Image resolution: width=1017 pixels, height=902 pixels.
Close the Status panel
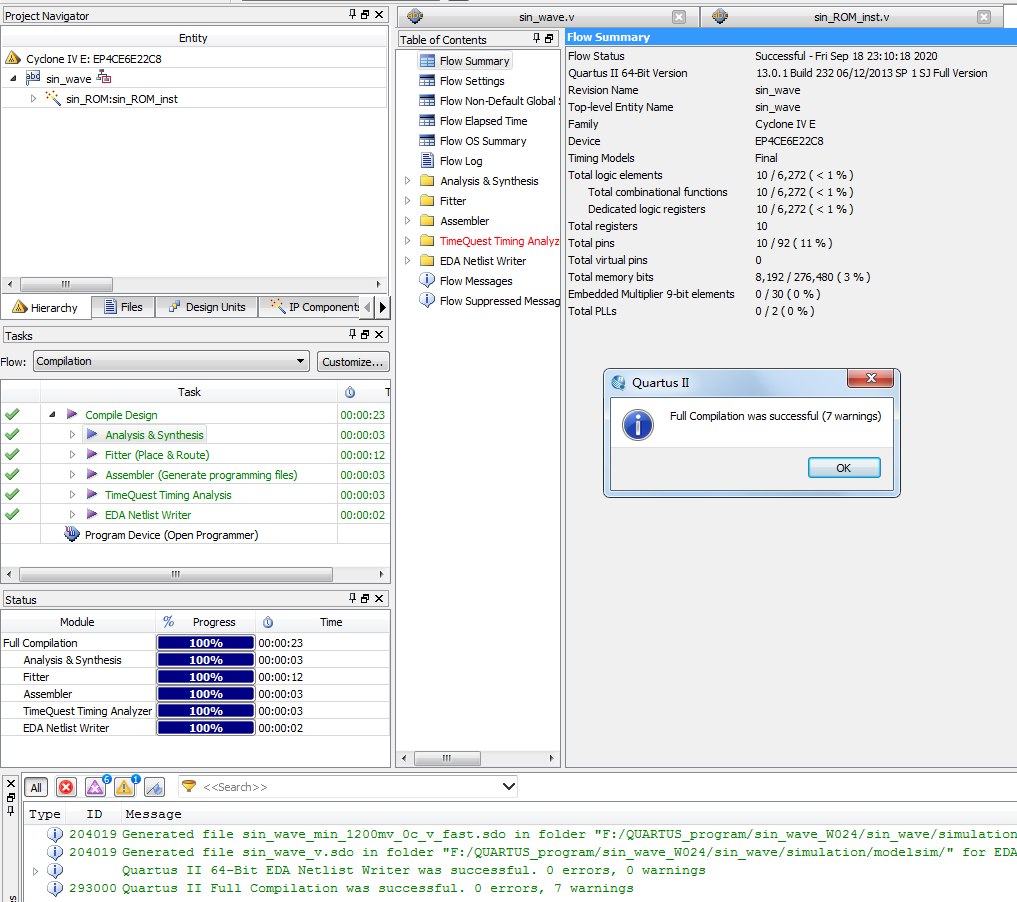pos(379,598)
